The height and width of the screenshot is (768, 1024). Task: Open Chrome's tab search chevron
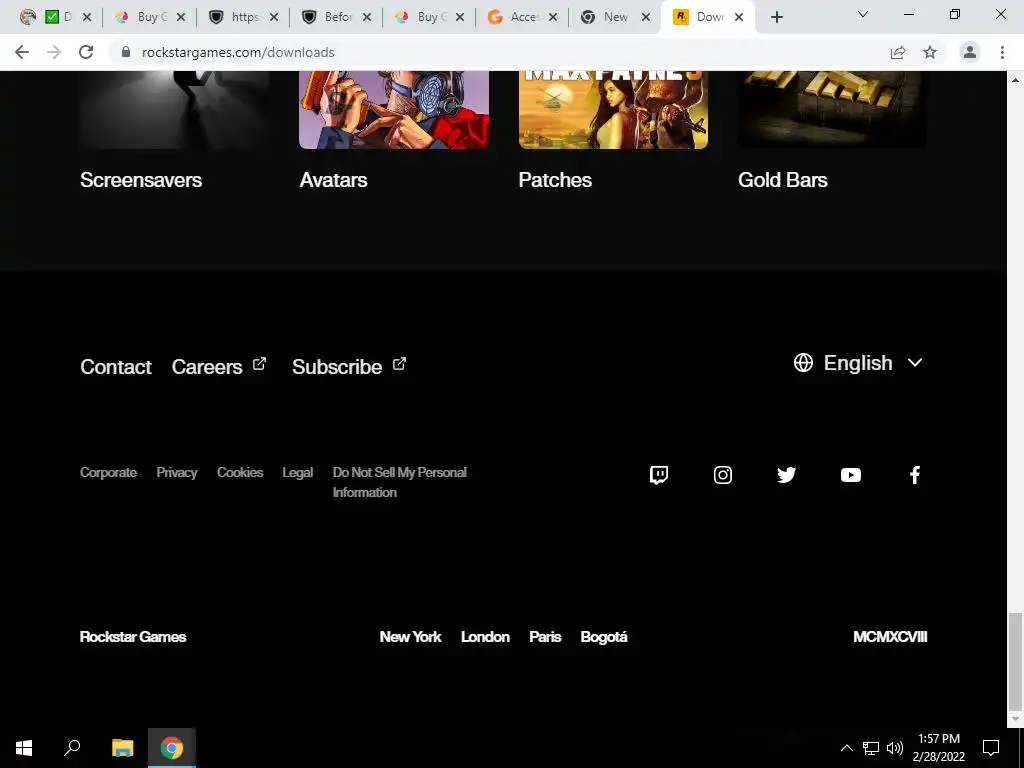(x=863, y=14)
